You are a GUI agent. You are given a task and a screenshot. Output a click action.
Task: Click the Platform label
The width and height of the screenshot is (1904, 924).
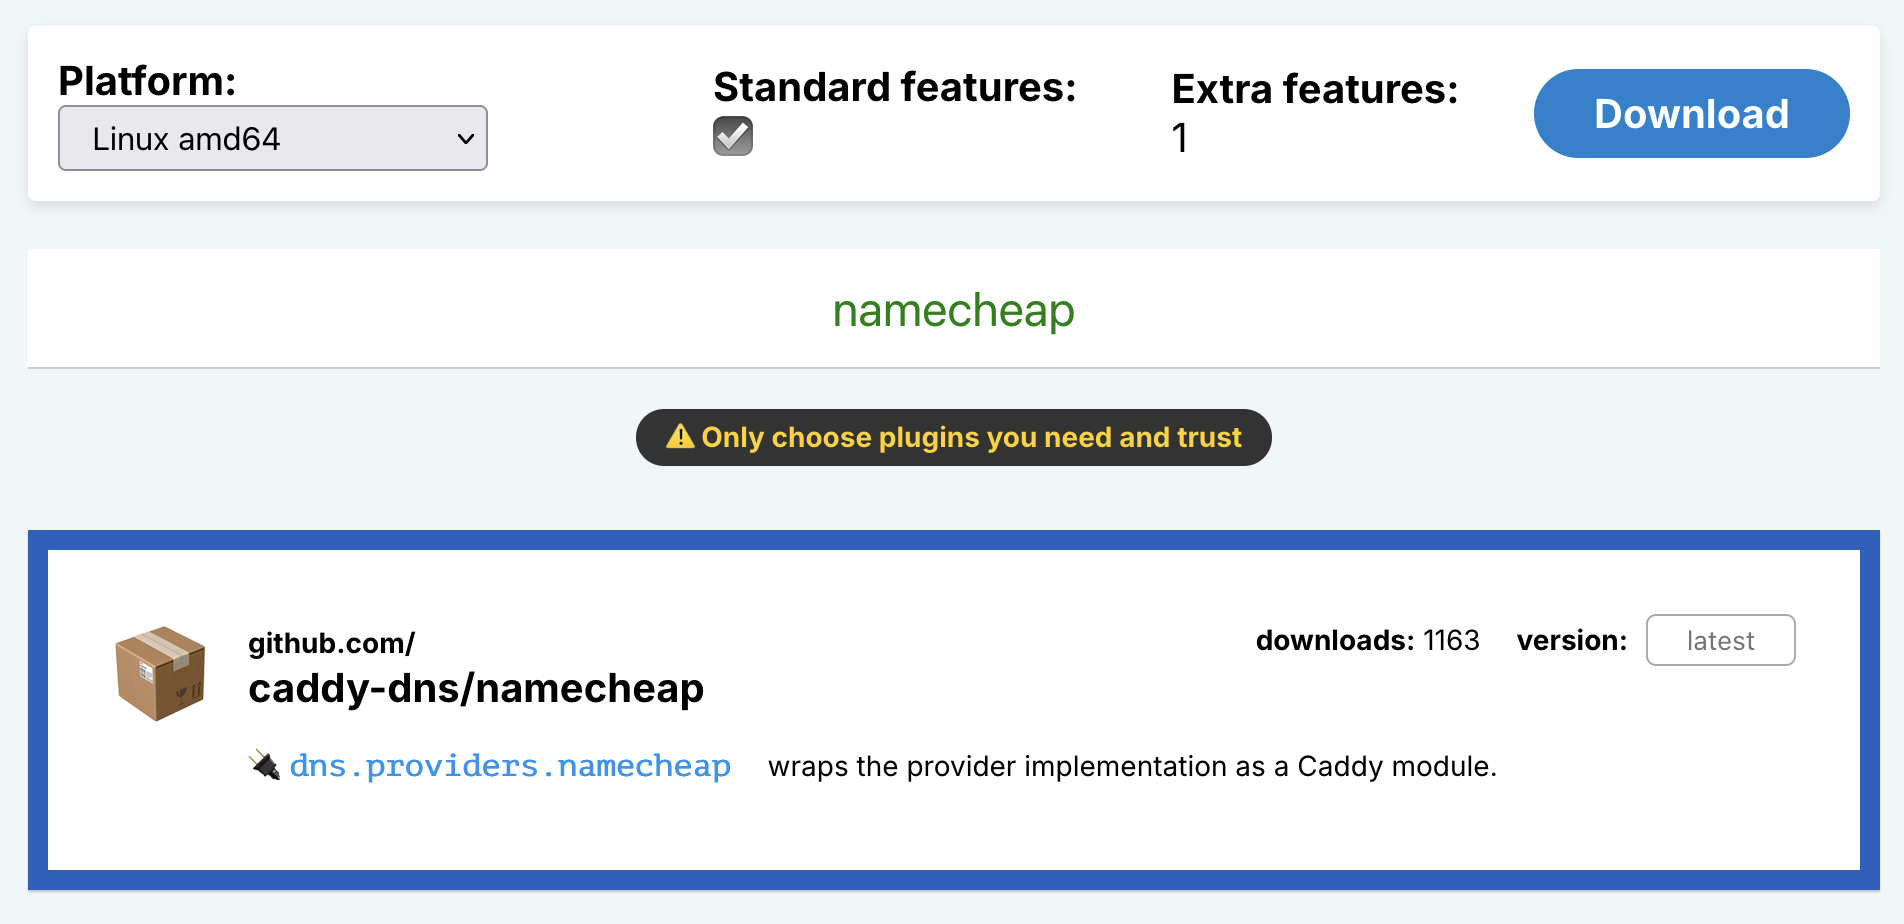[147, 81]
